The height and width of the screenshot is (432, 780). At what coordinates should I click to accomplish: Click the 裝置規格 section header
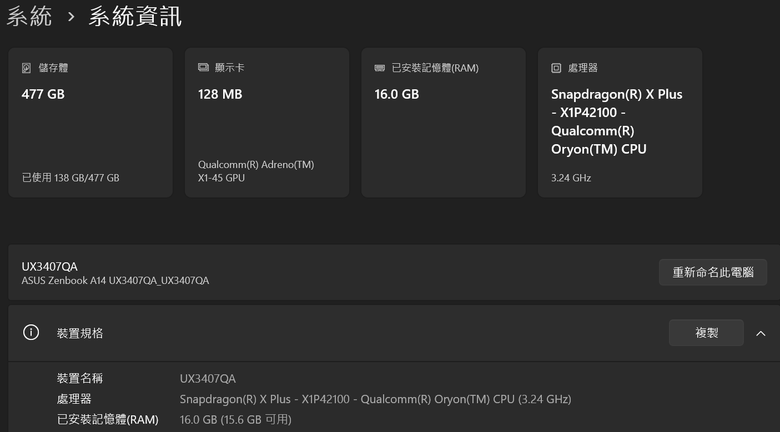[394, 333]
